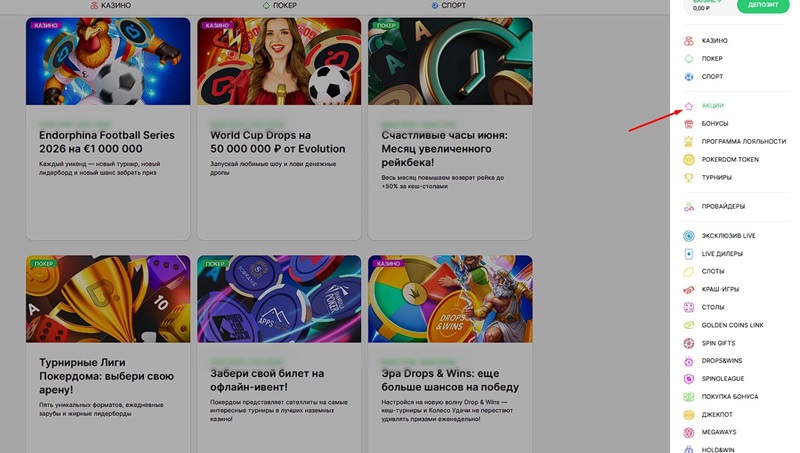Expand the balance dropdown above 0,00 ₽
Screen dimensions: 800x453
click(707, 2)
